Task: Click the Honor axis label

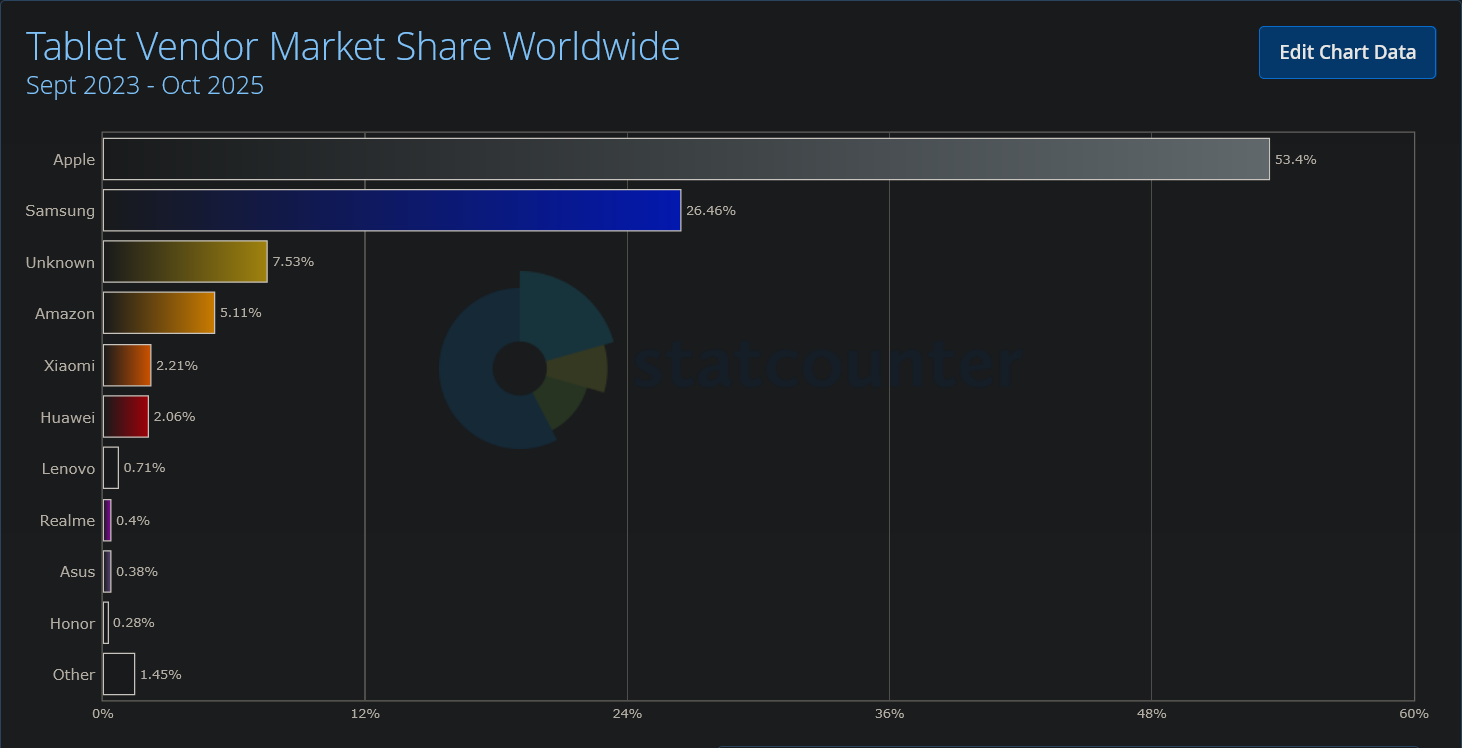Action: [x=72, y=623]
